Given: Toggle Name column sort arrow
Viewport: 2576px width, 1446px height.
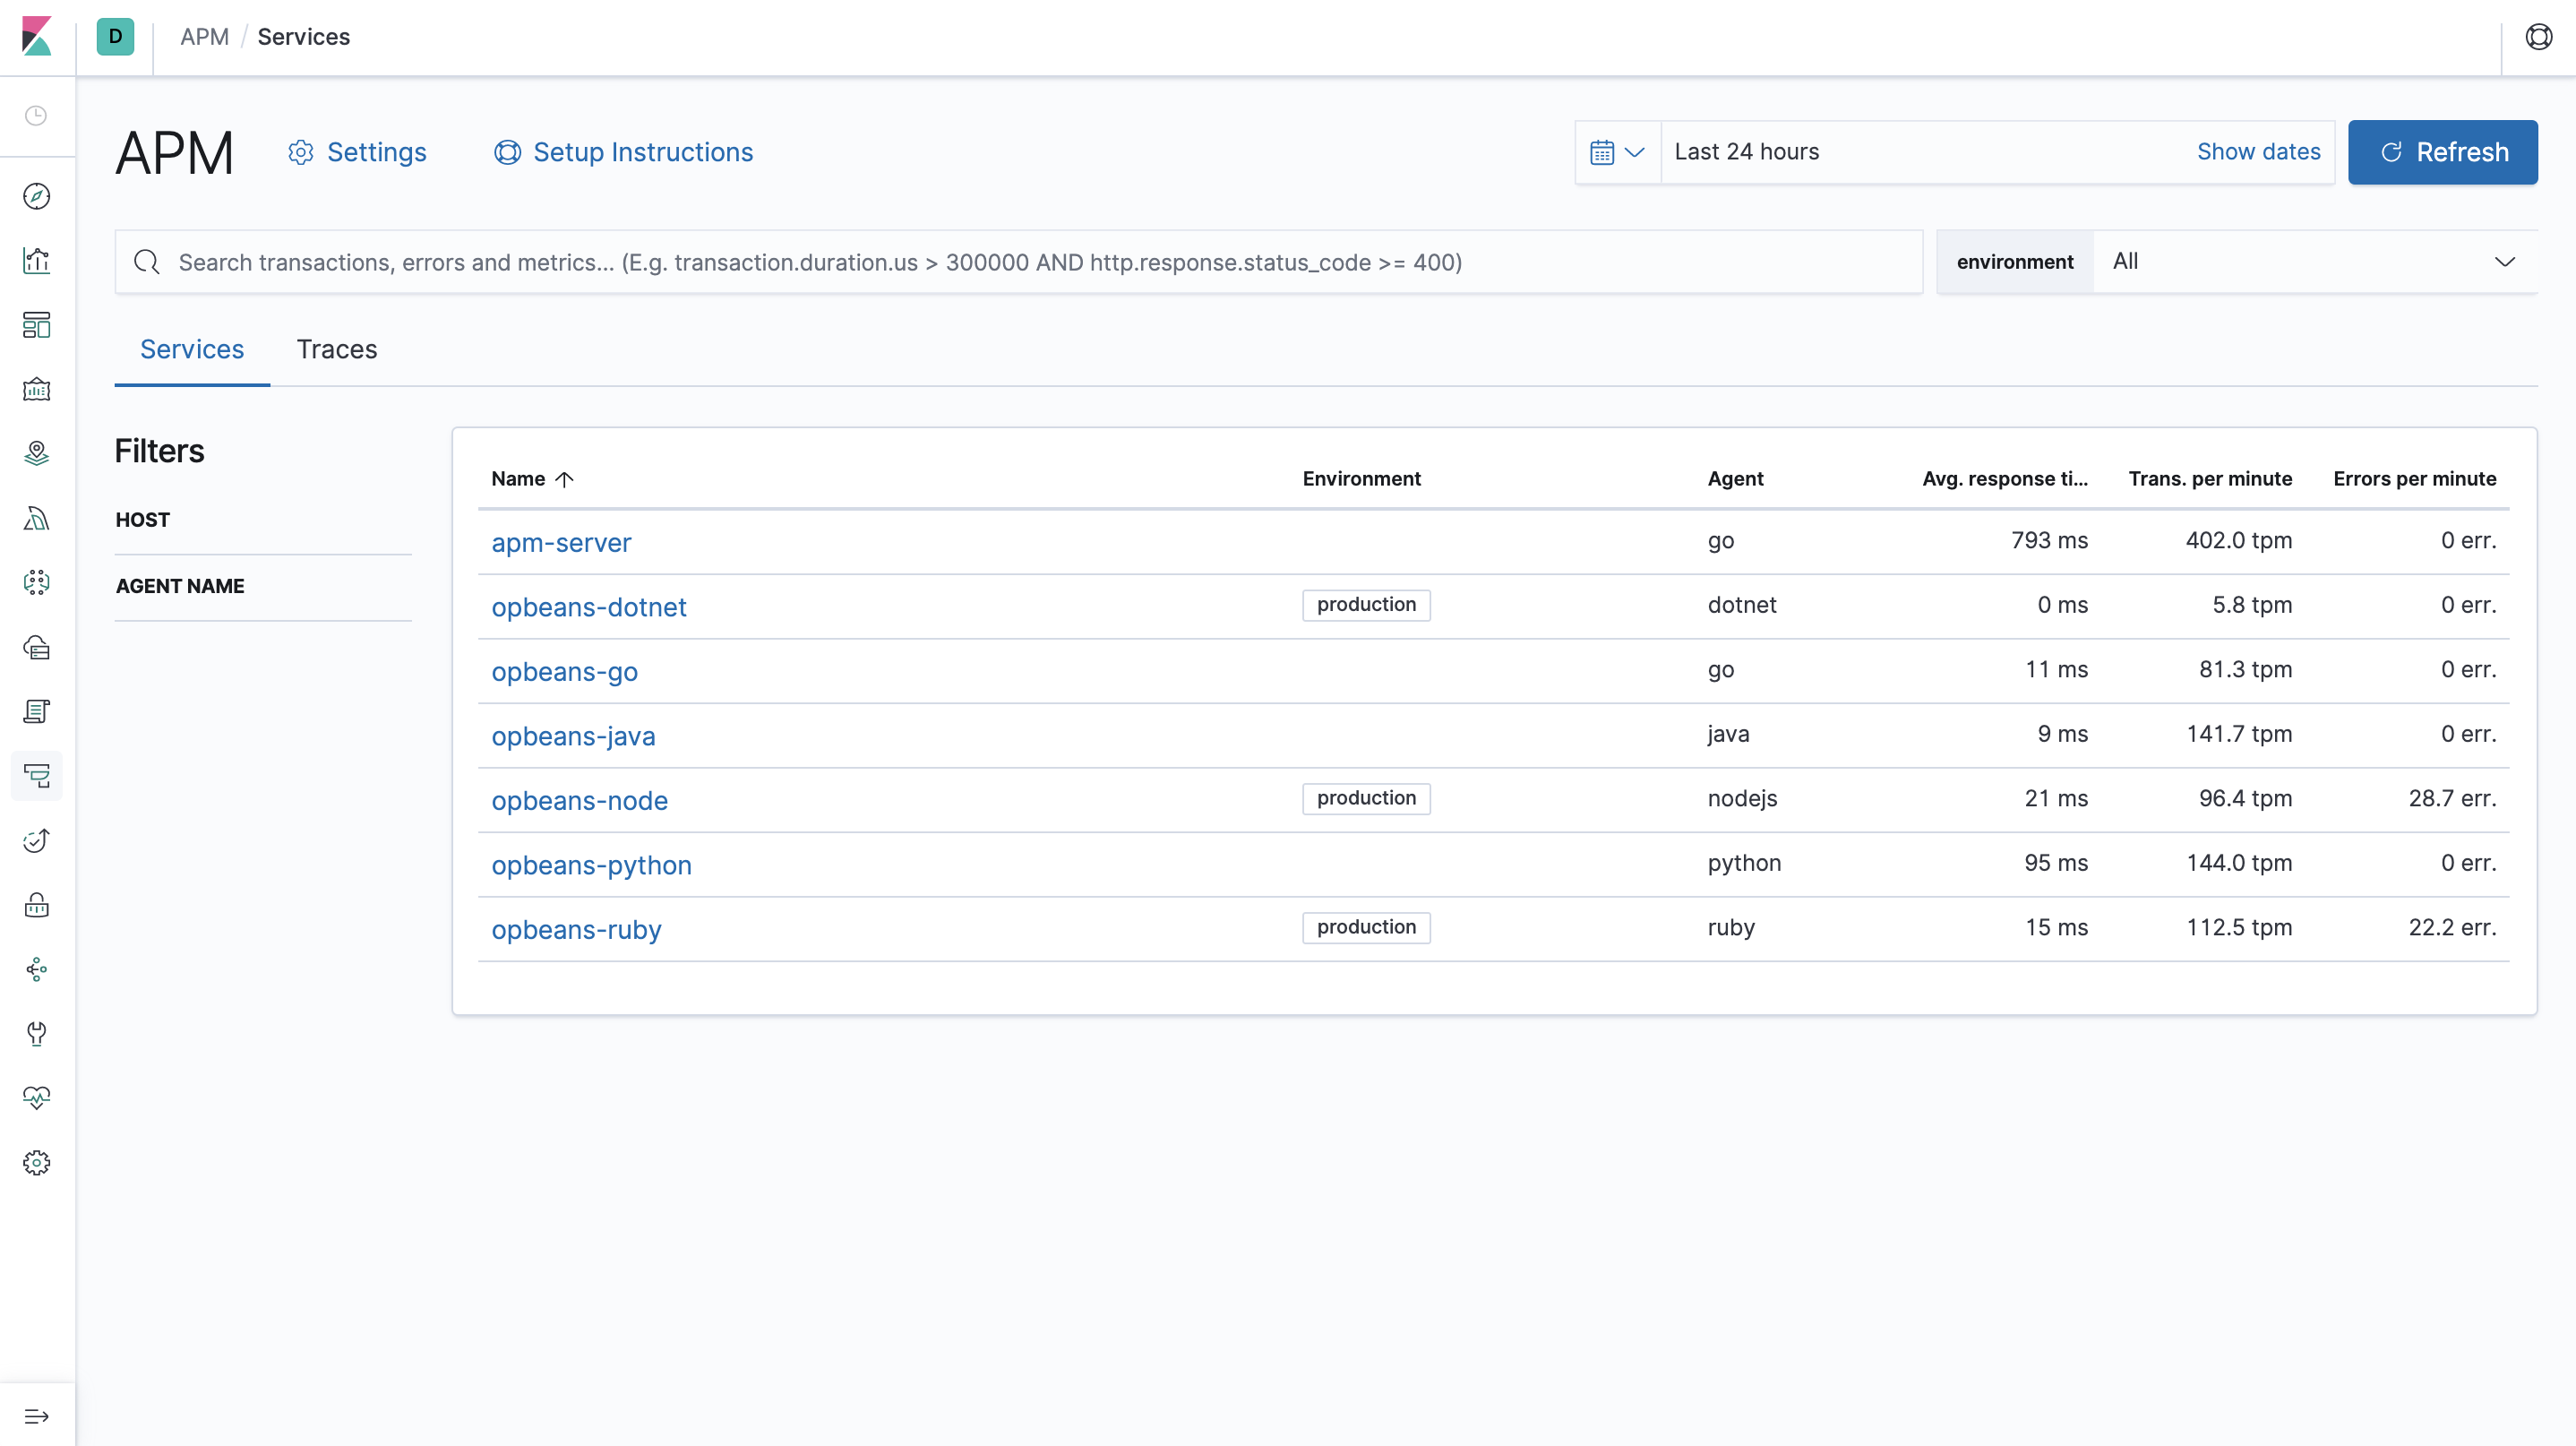Looking at the screenshot, I should point(565,479).
